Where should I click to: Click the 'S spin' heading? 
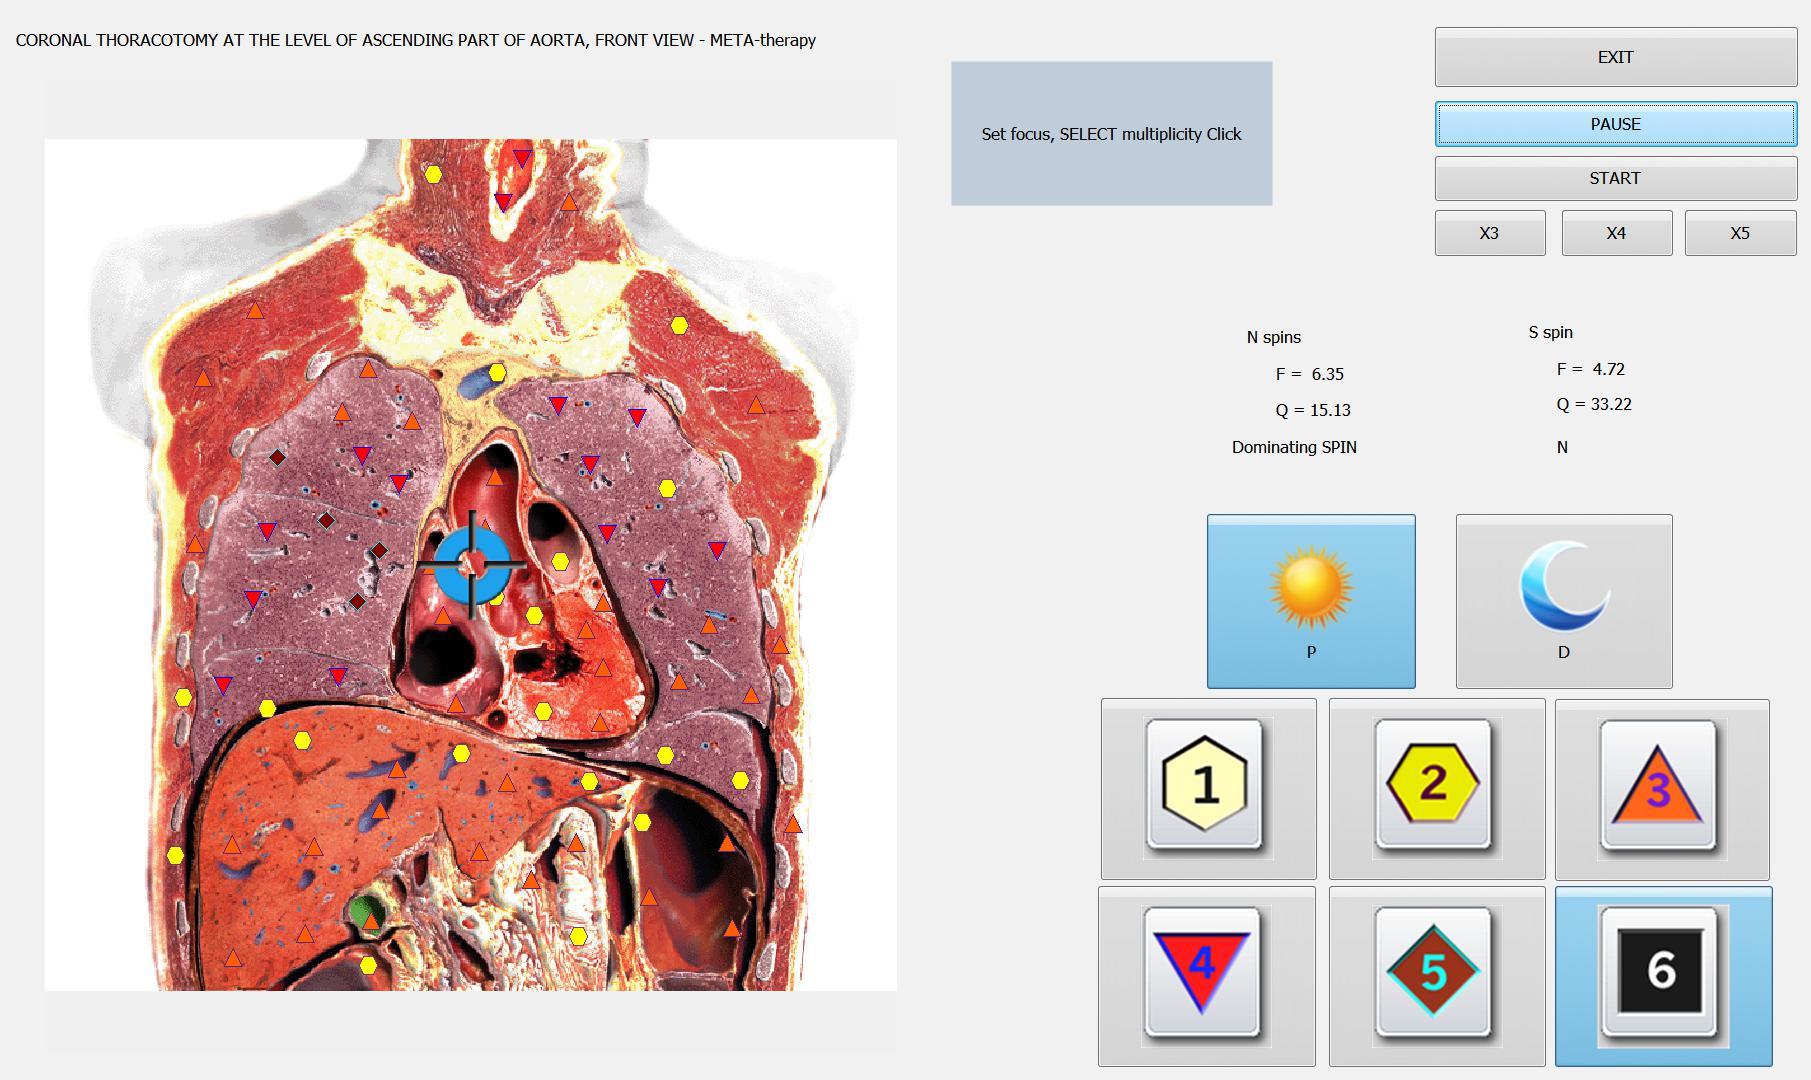[1551, 332]
